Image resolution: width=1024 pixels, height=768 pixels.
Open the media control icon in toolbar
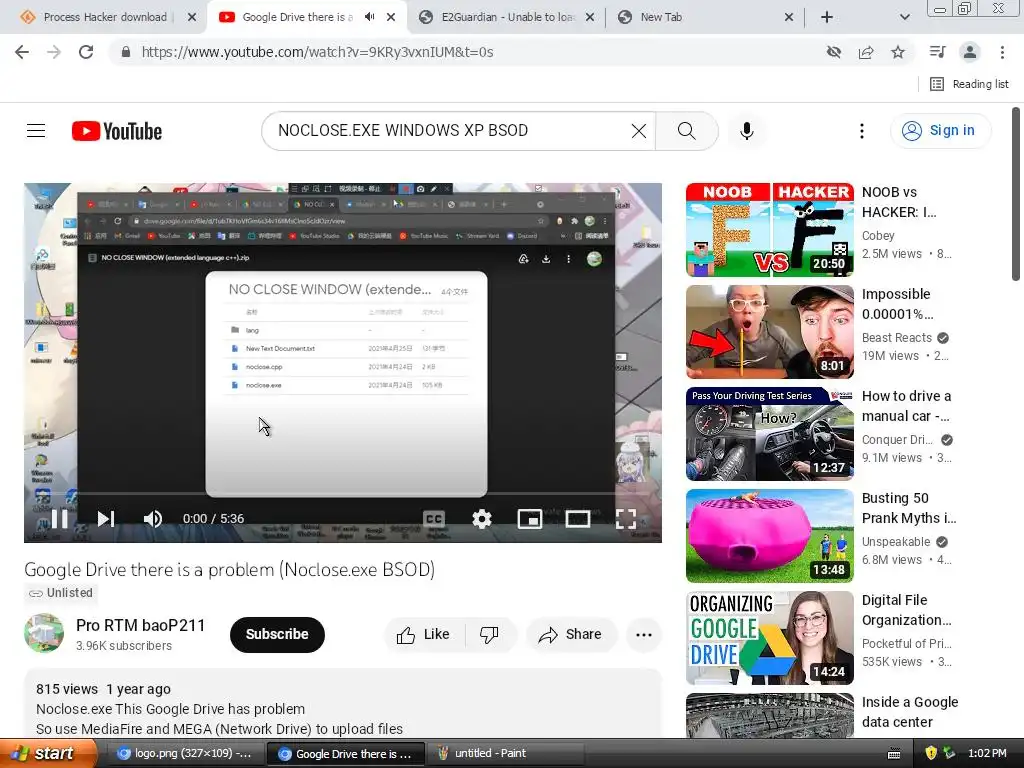pyautogui.click(x=937, y=52)
